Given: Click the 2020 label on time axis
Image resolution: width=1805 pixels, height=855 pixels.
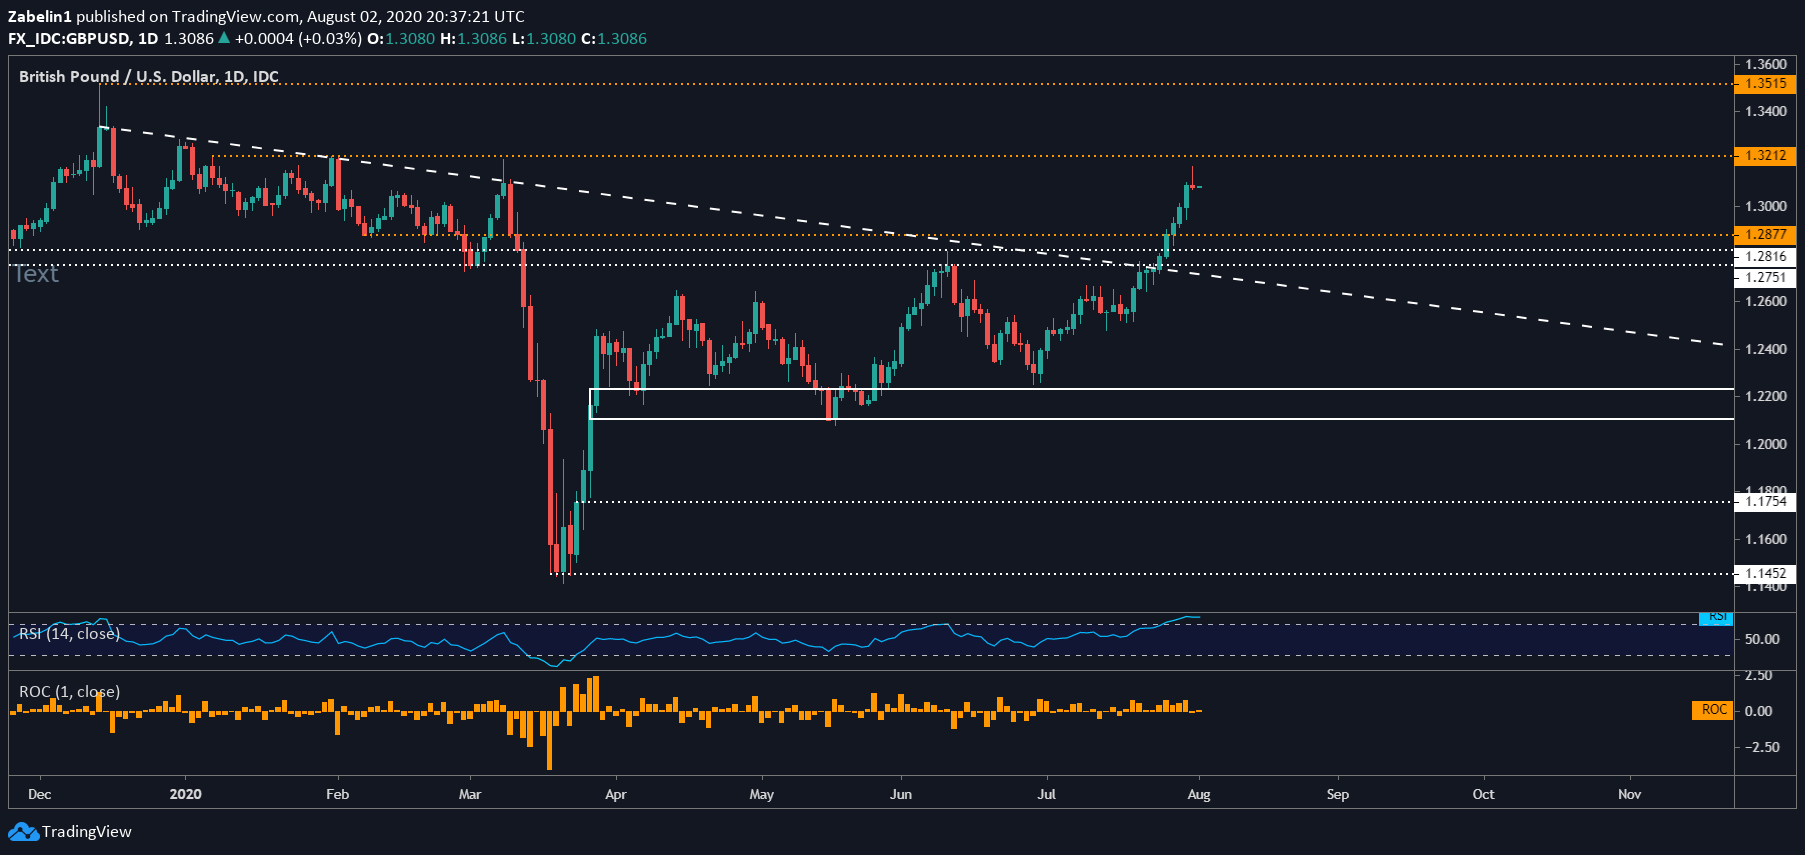Looking at the screenshot, I should pos(186,794).
